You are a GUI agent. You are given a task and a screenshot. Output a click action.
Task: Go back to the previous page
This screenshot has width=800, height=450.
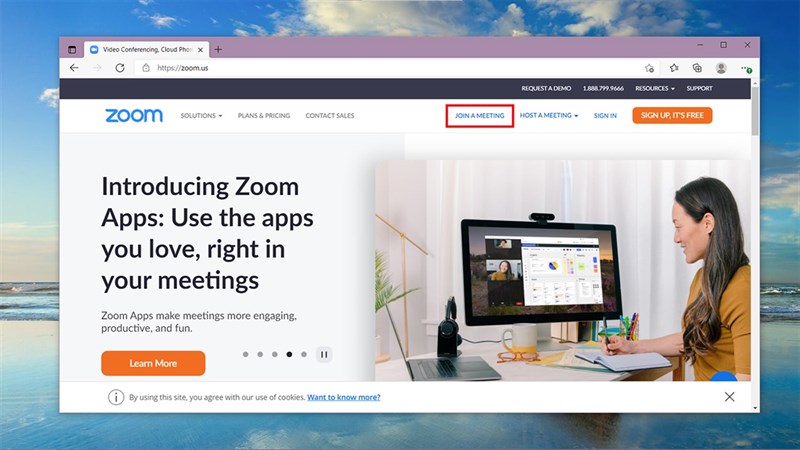pos(74,67)
